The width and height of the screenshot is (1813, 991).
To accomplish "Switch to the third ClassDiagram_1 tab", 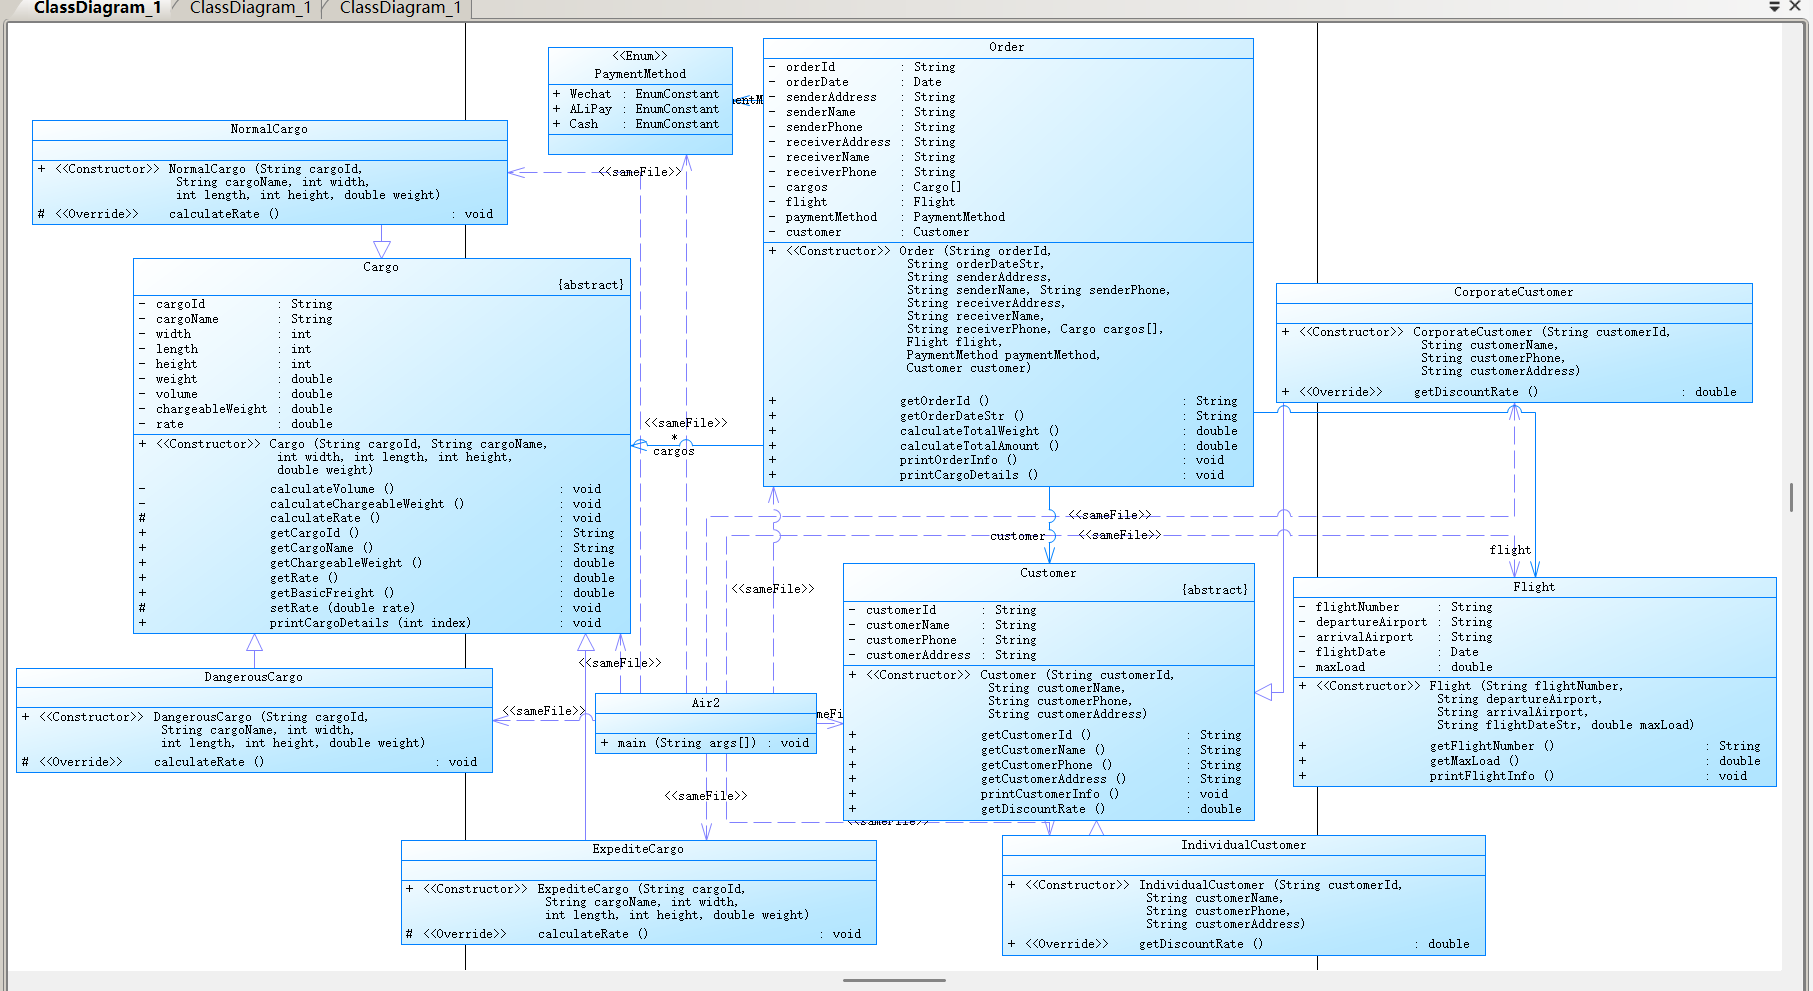I will pyautogui.click(x=400, y=8).
